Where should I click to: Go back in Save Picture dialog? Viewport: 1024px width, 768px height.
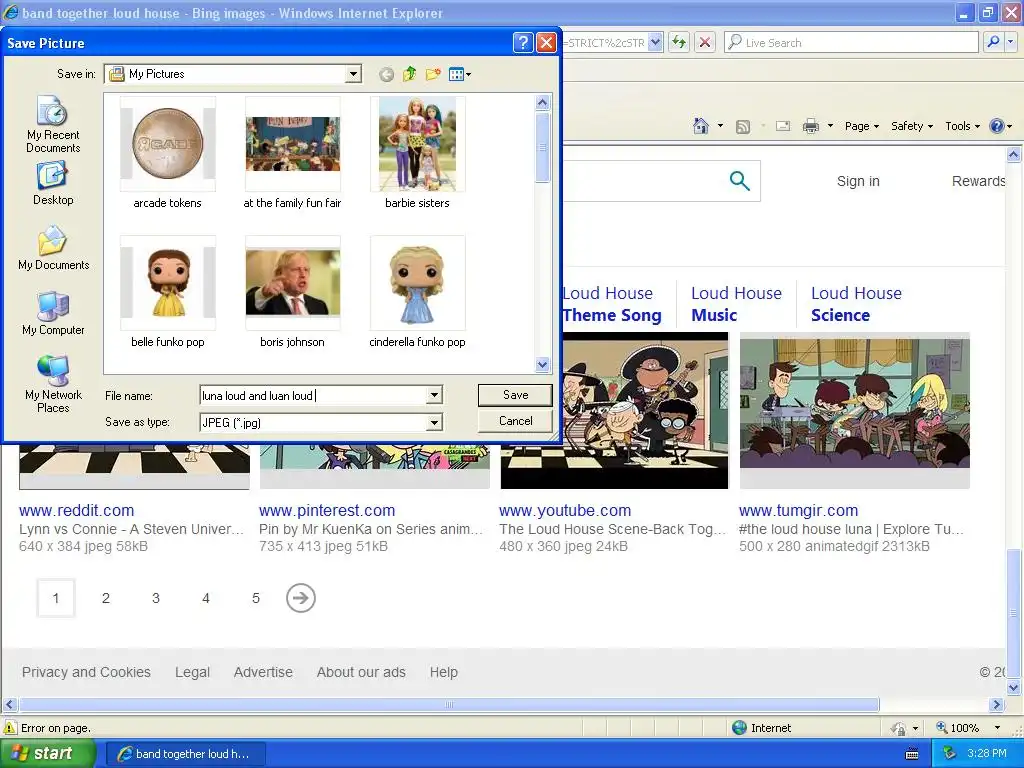386,74
